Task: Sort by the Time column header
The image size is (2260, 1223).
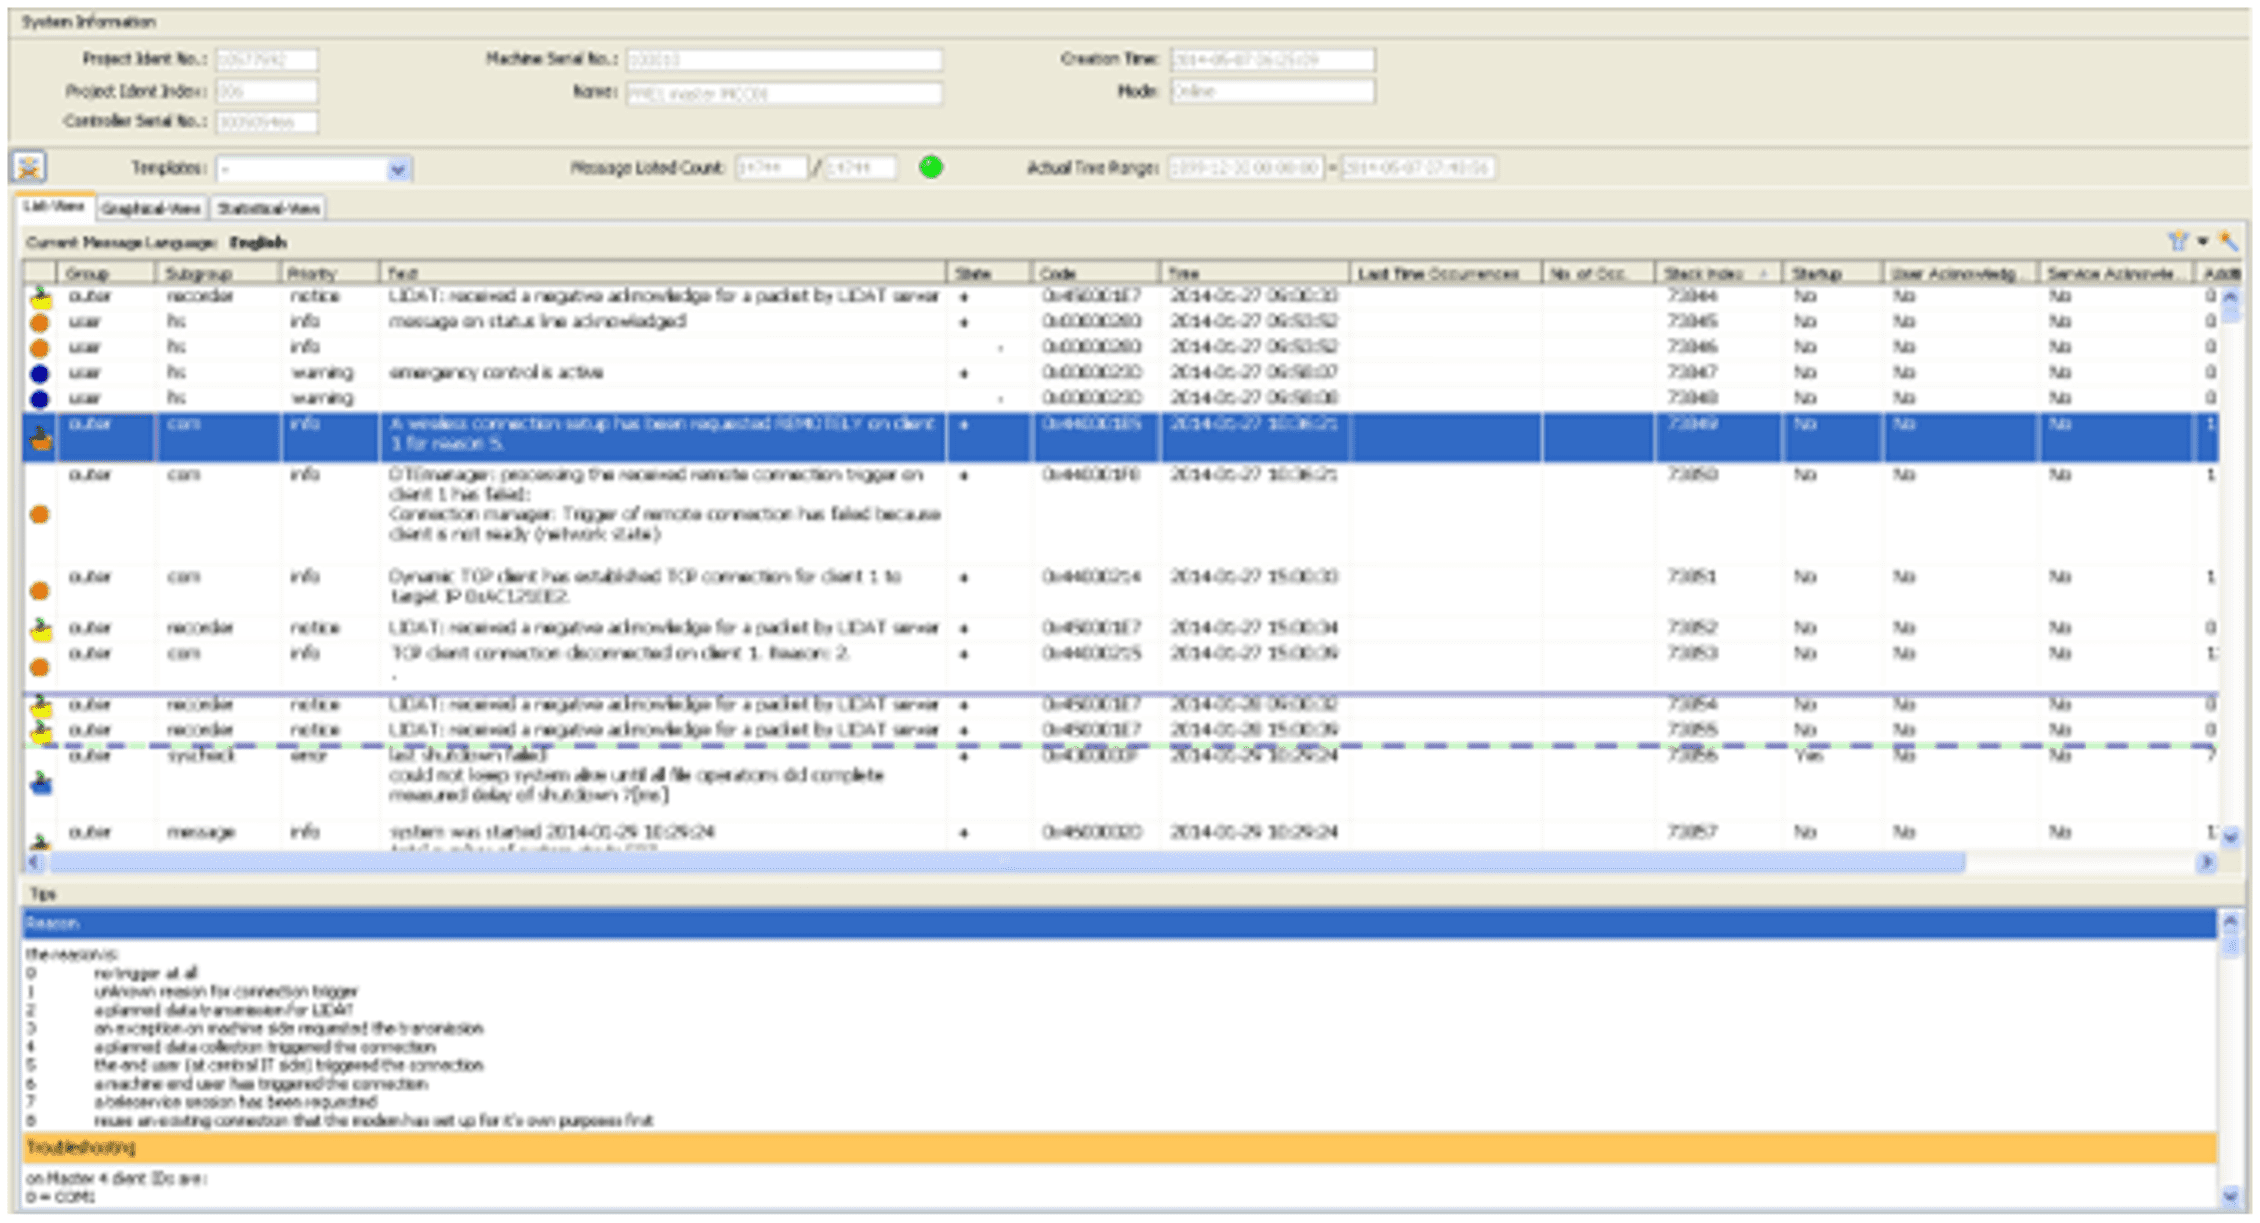Action: (1255, 273)
